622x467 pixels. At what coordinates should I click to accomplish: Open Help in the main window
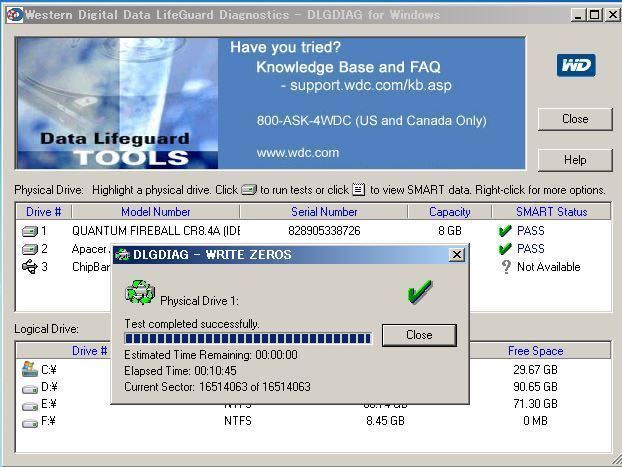click(575, 160)
